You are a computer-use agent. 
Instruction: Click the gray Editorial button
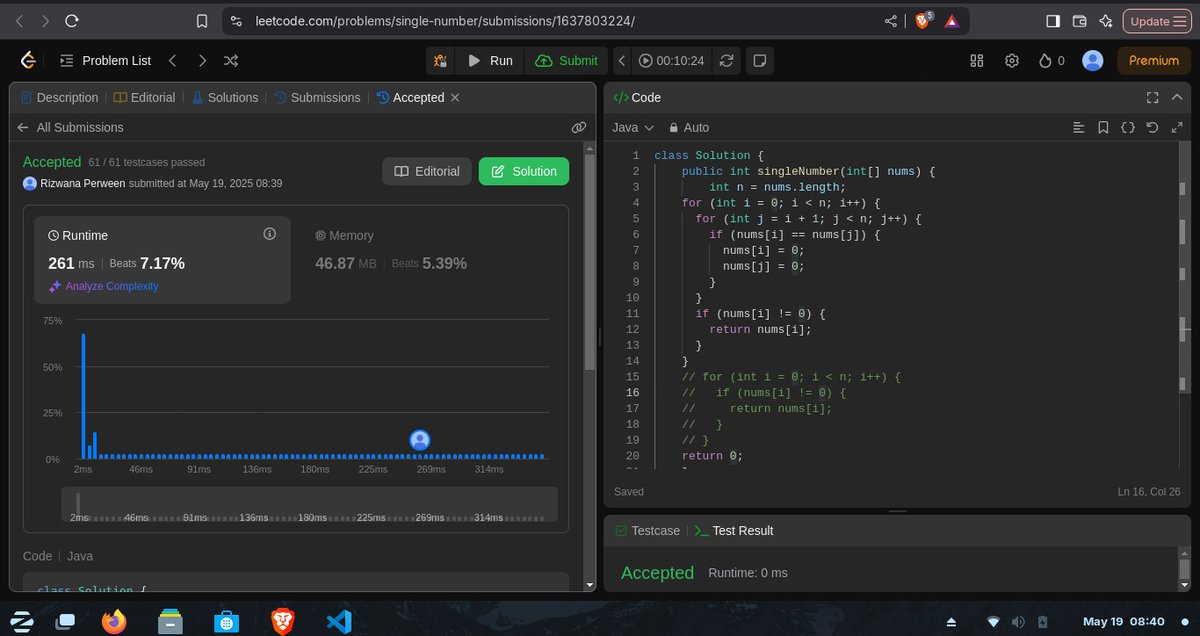[x=427, y=171]
